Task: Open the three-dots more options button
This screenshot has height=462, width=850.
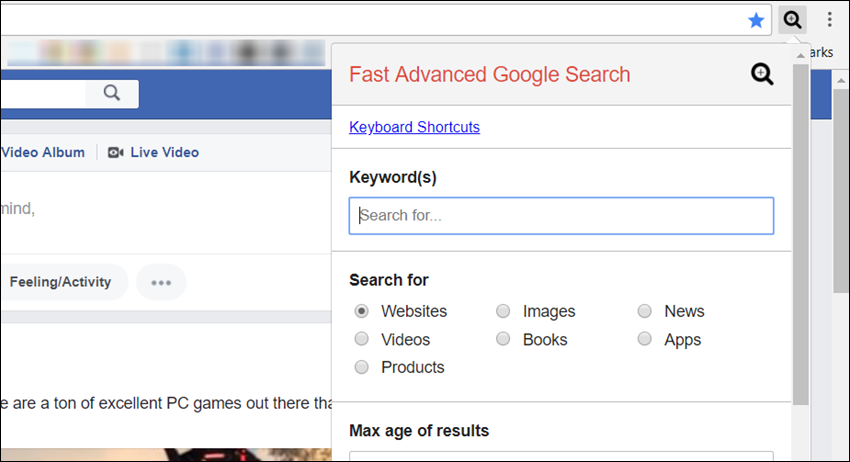Action: tap(161, 282)
